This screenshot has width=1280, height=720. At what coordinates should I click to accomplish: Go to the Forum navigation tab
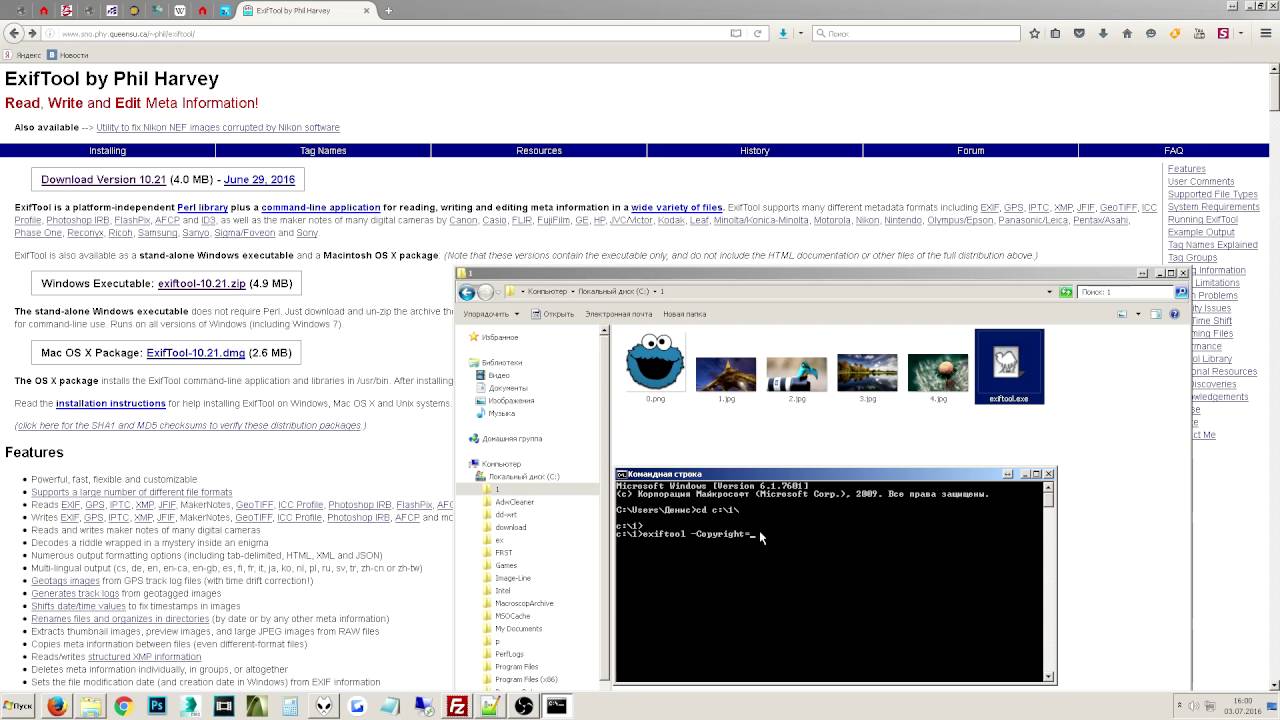(970, 150)
